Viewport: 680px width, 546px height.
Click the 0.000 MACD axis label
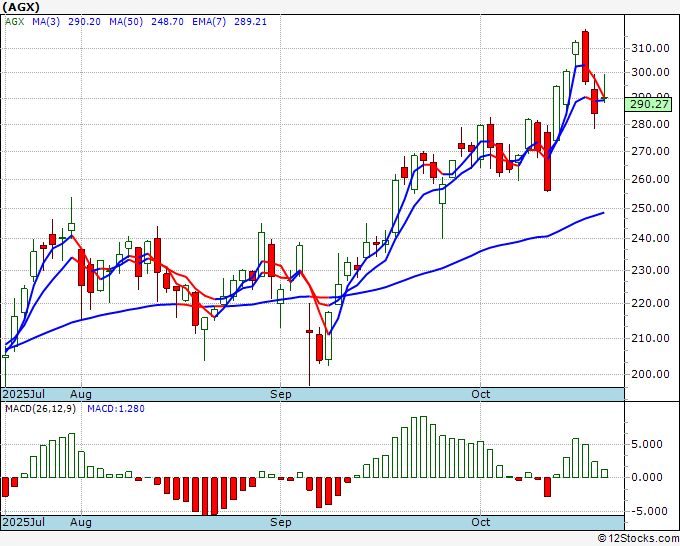pyautogui.click(x=647, y=477)
